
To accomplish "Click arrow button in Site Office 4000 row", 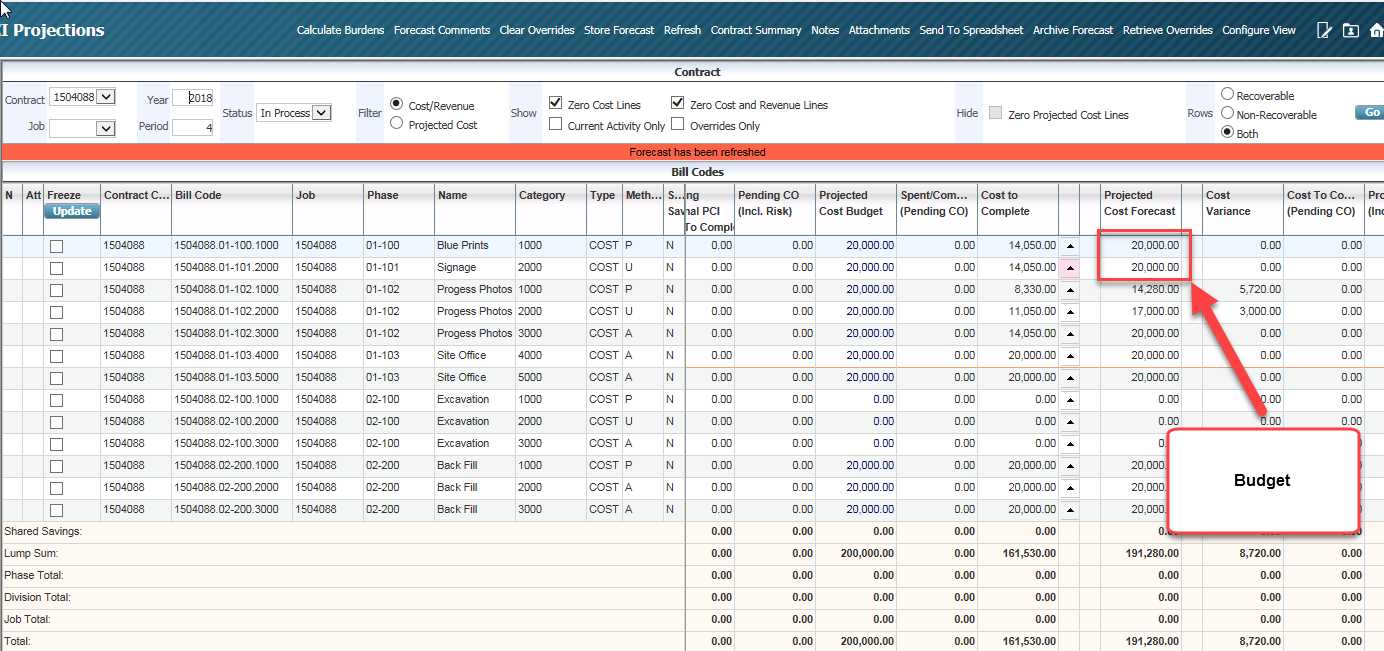I will 1069,355.
